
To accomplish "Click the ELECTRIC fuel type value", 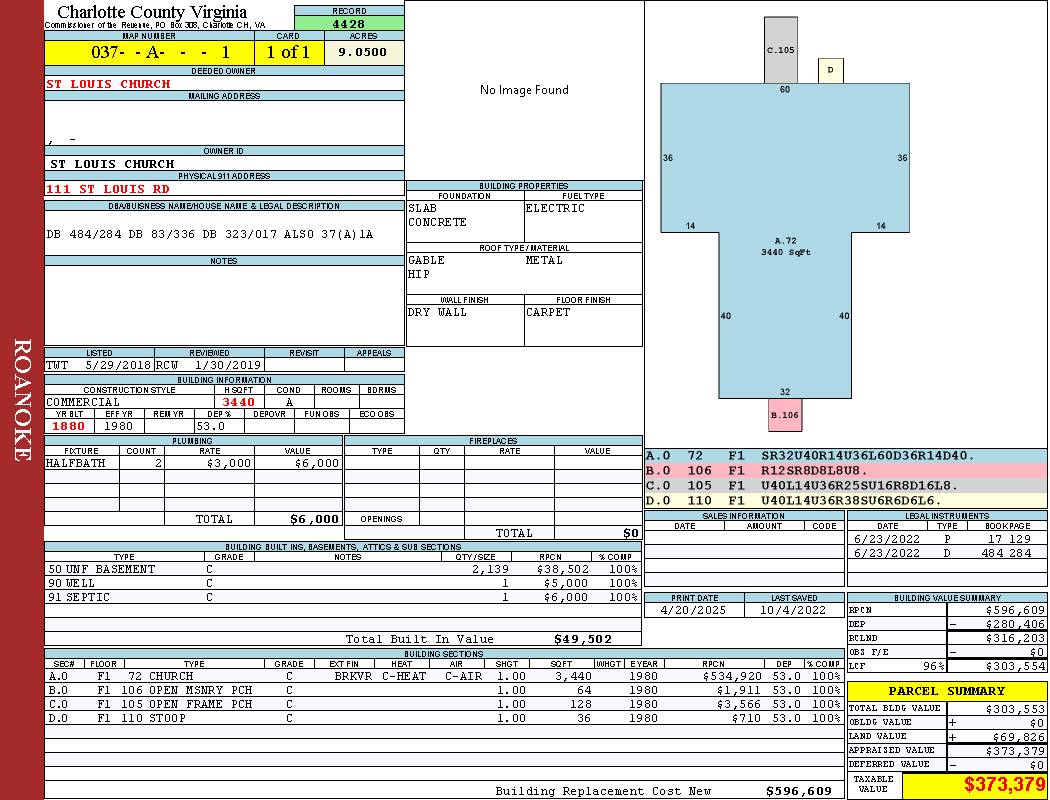I will coord(555,208).
